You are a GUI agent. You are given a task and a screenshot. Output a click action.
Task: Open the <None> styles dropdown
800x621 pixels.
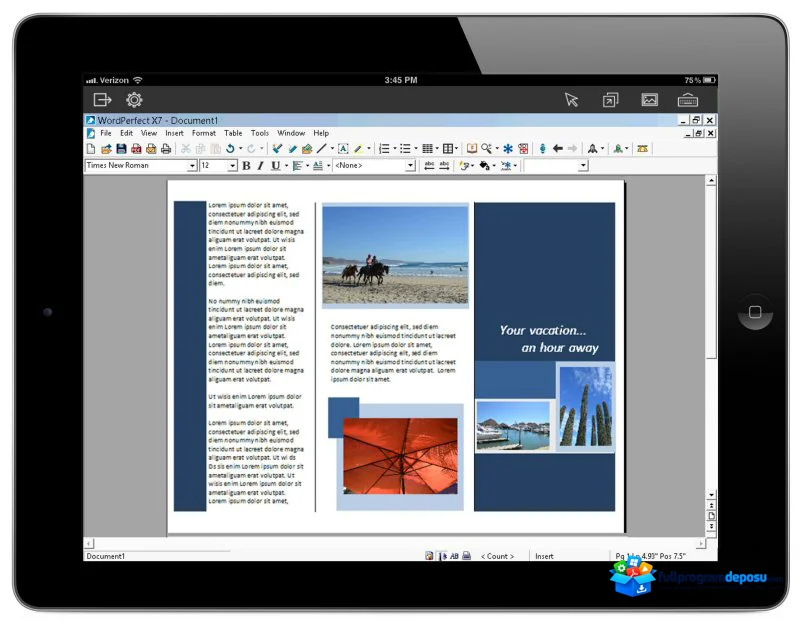click(410, 165)
